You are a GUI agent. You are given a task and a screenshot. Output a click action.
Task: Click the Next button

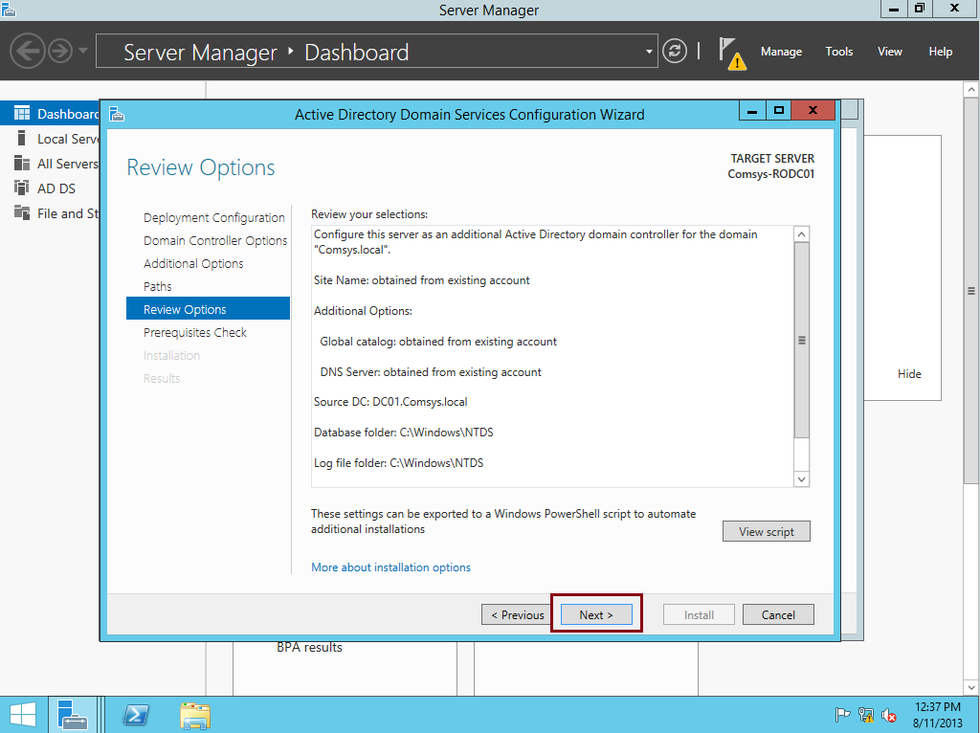pyautogui.click(x=596, y=615)
